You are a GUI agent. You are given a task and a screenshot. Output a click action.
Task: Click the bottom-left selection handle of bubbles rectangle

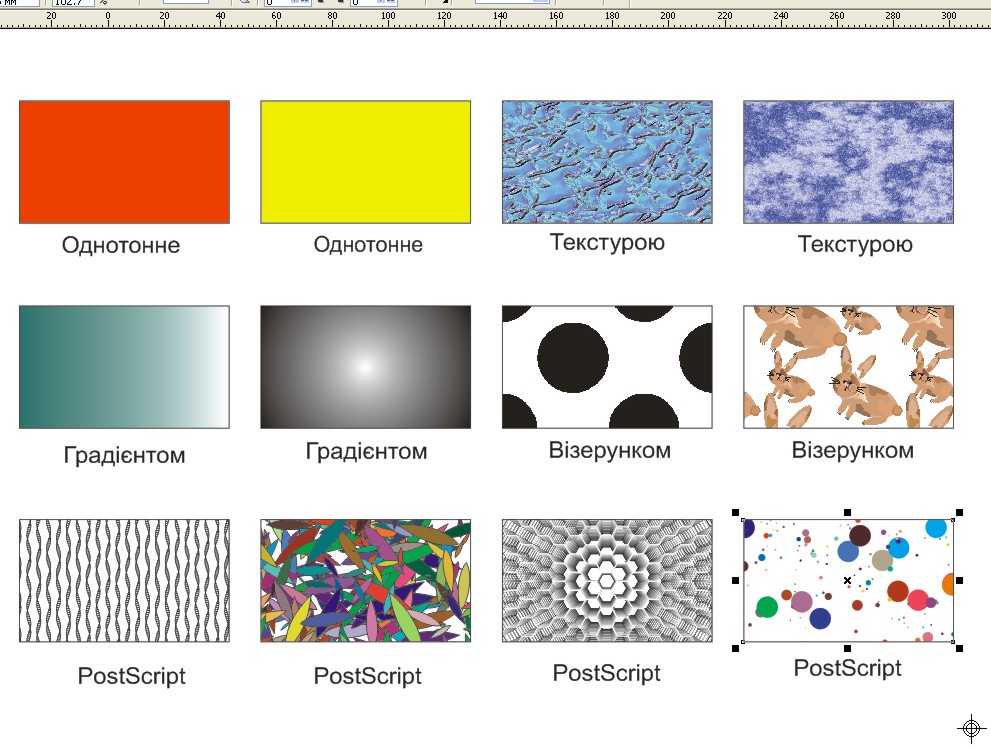pyautogui.click(x=736, y=648)
